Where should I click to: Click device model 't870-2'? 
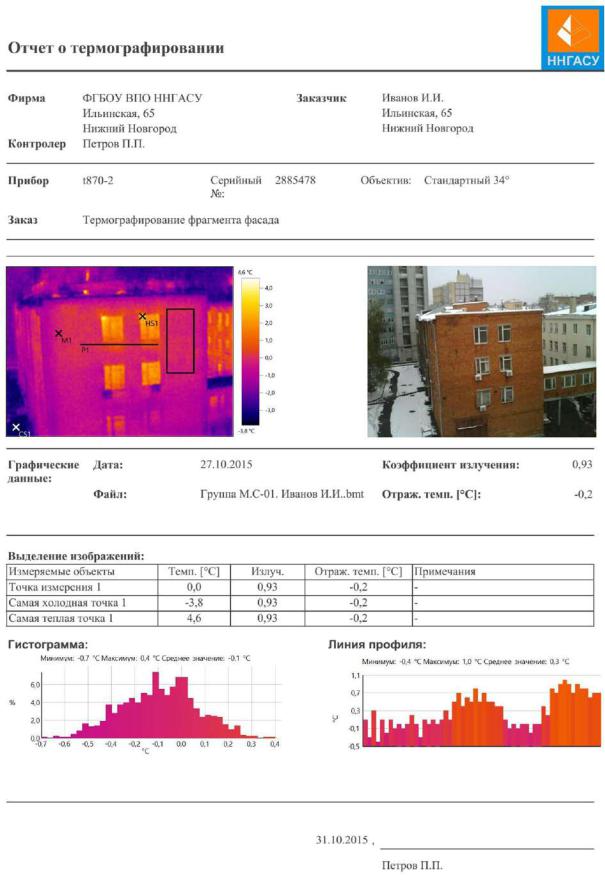[x=98, y=180]
